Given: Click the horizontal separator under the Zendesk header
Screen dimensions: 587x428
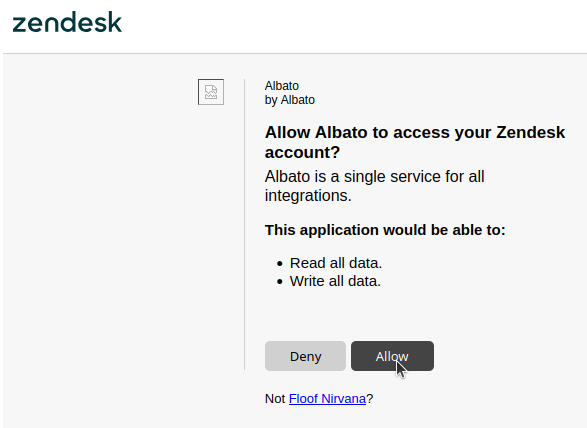Looking at the screenshot, I should pos(295,54).
